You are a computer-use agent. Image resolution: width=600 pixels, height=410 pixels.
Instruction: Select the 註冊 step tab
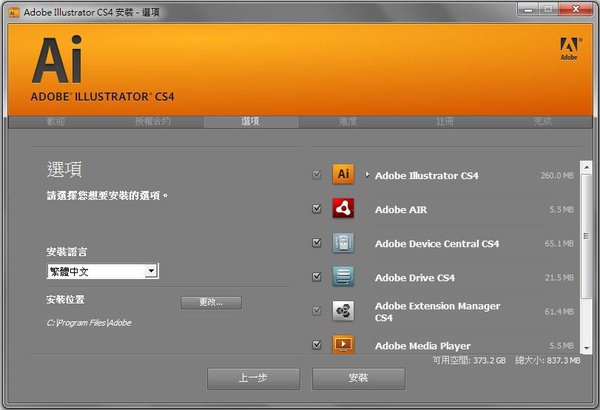pos(445,121)
